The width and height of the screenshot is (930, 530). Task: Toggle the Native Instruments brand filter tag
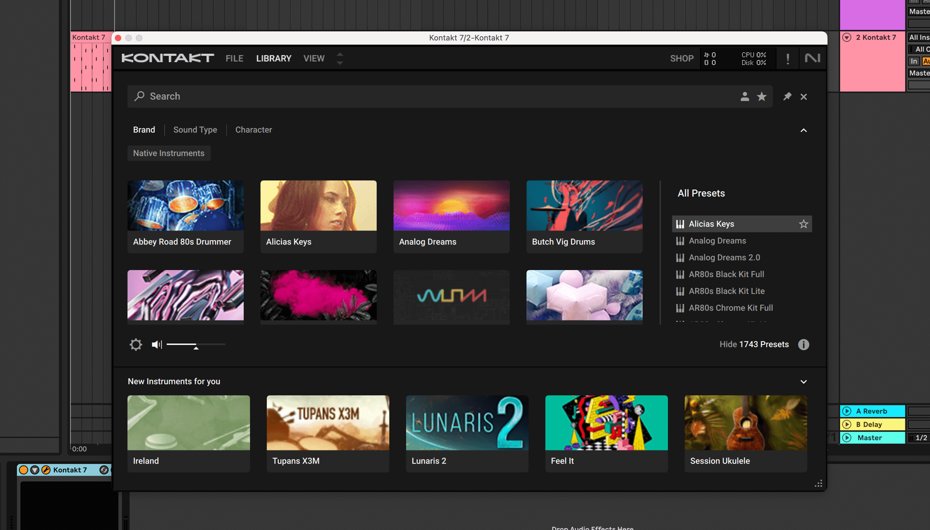click(169, 154)
